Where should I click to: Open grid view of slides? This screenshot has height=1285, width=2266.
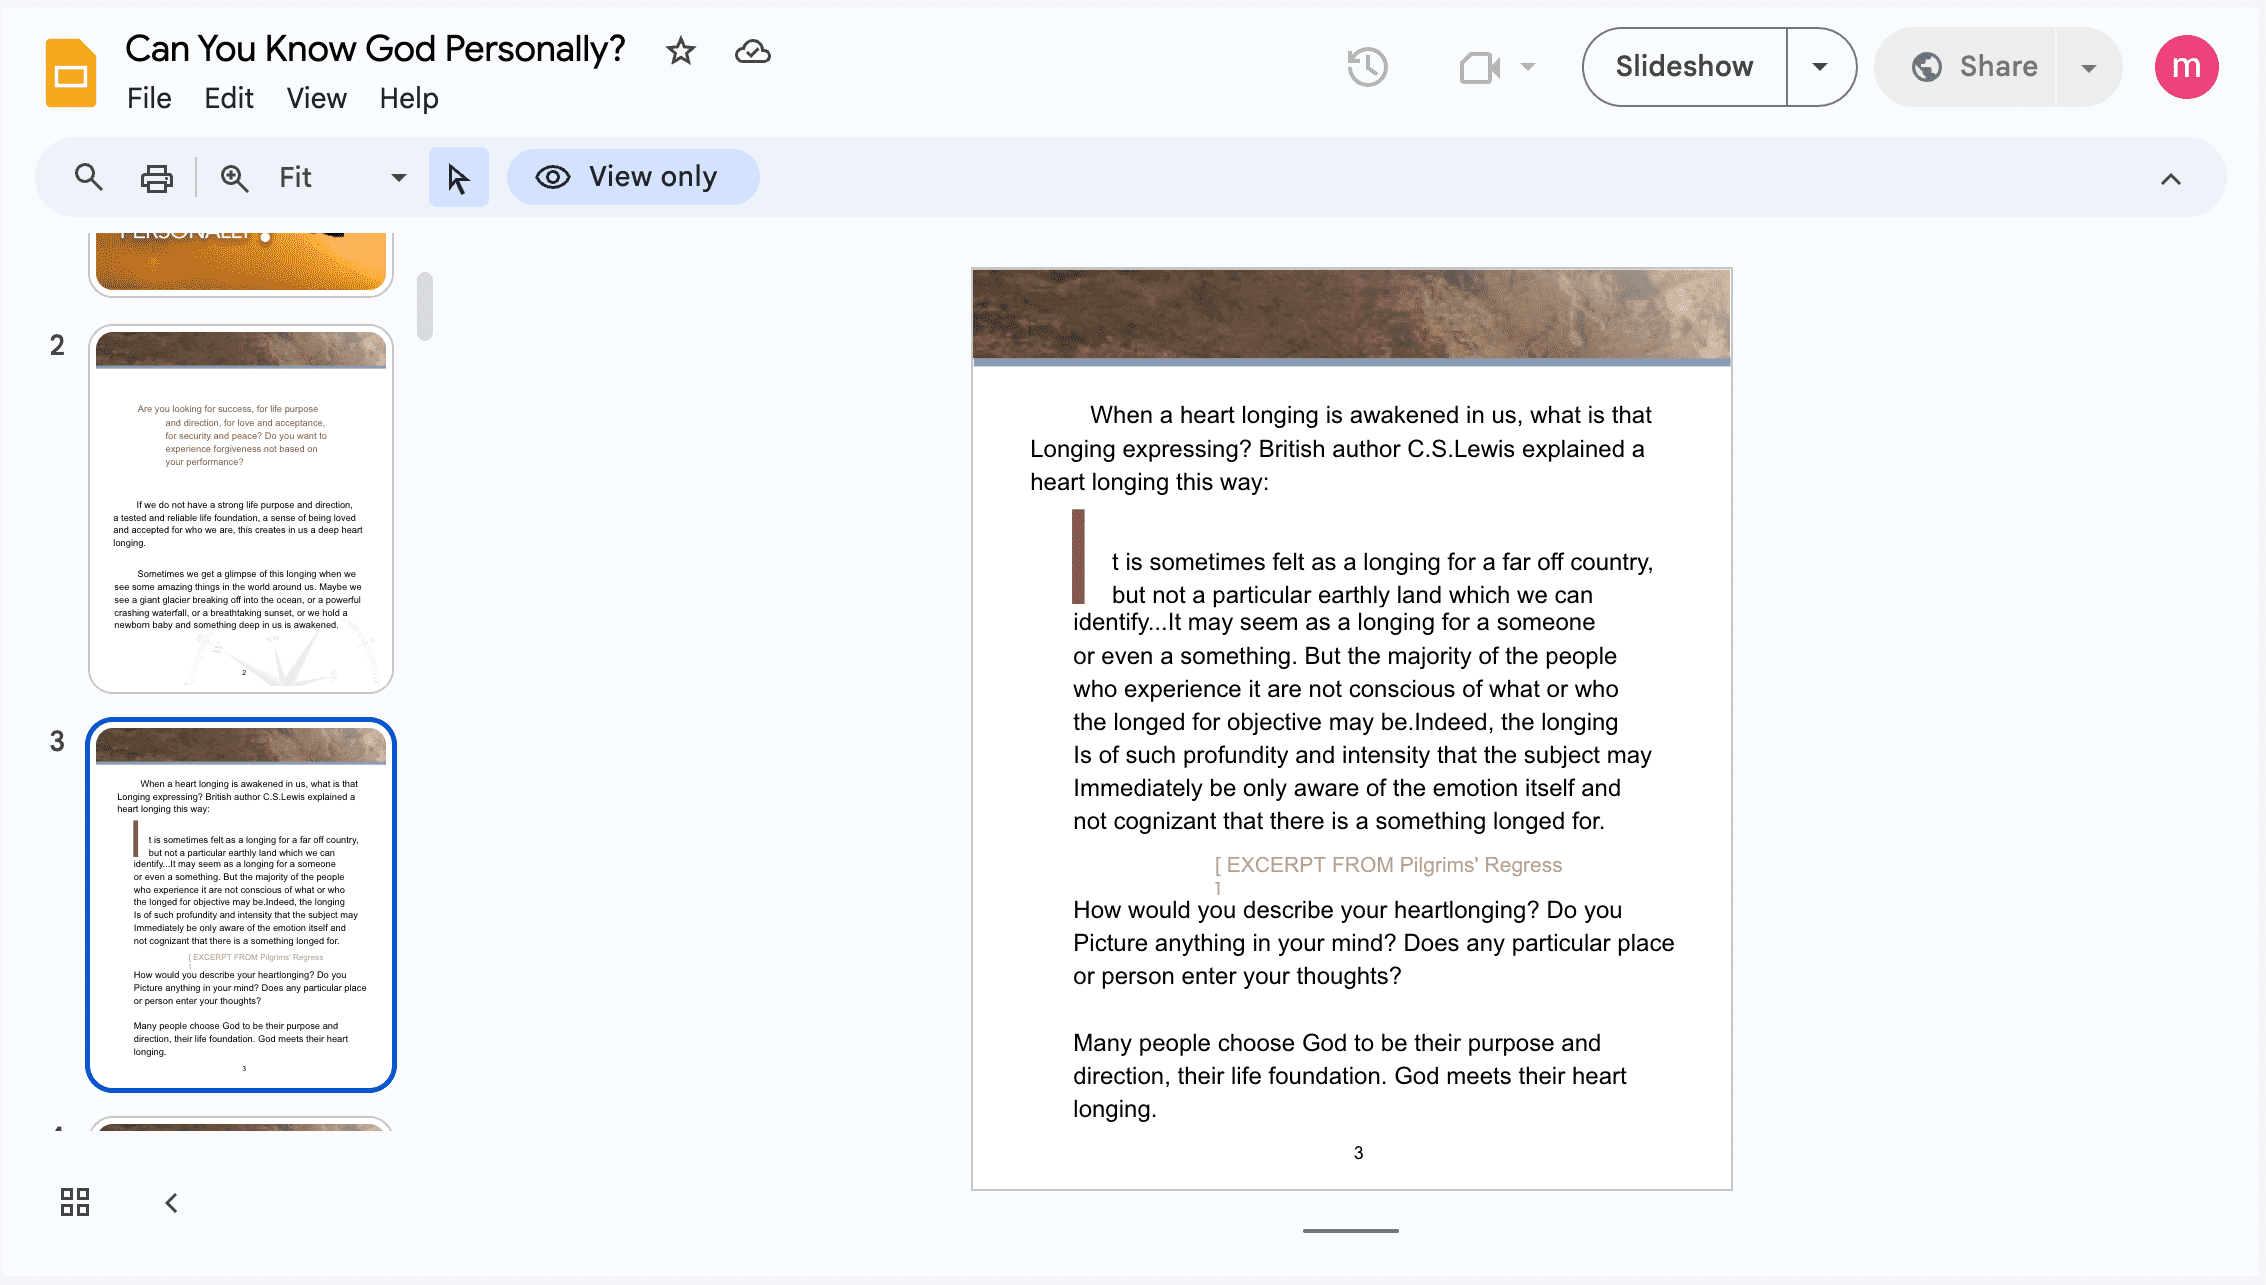(75, 1202)
